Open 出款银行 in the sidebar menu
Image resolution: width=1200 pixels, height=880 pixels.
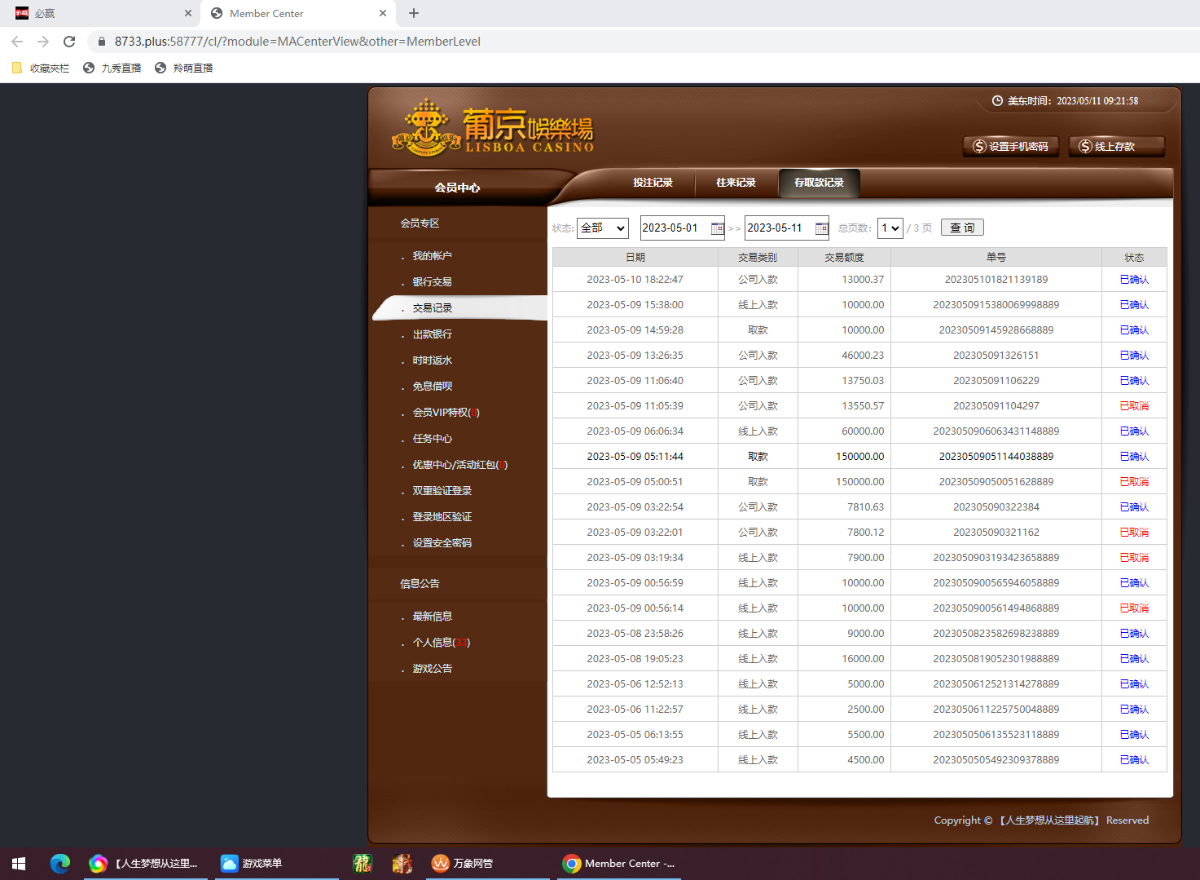point(432,334)
